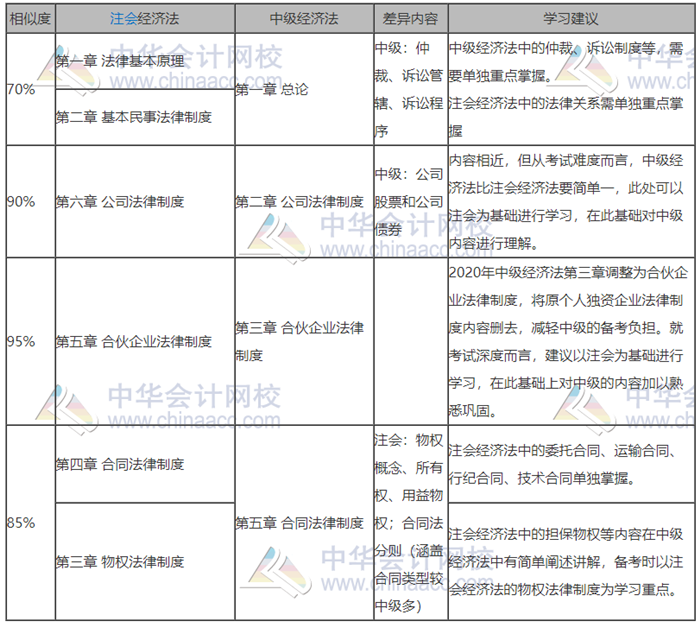Select cell 第一章 法律基本原理

[145, 61]
